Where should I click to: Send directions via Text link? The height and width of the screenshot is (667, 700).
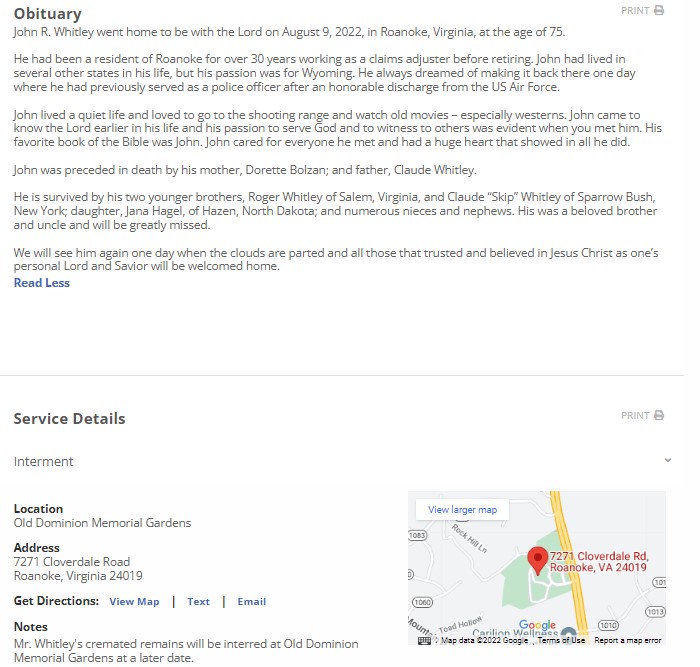(198, 602)
